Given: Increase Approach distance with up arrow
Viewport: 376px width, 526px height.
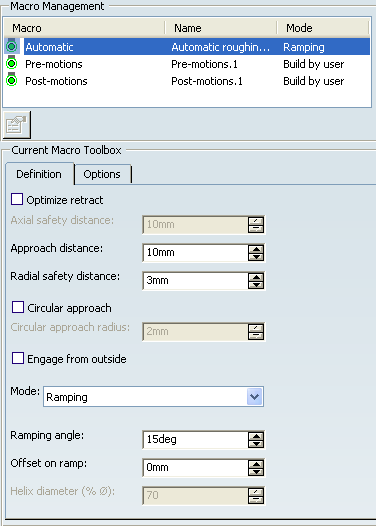Looking at the screenshot, I should [256, 249].
